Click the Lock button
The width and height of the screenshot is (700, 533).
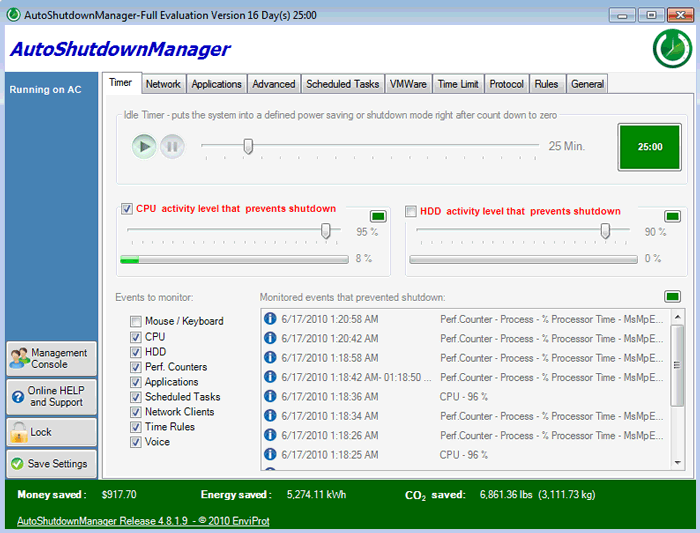[x=52, y=432]
